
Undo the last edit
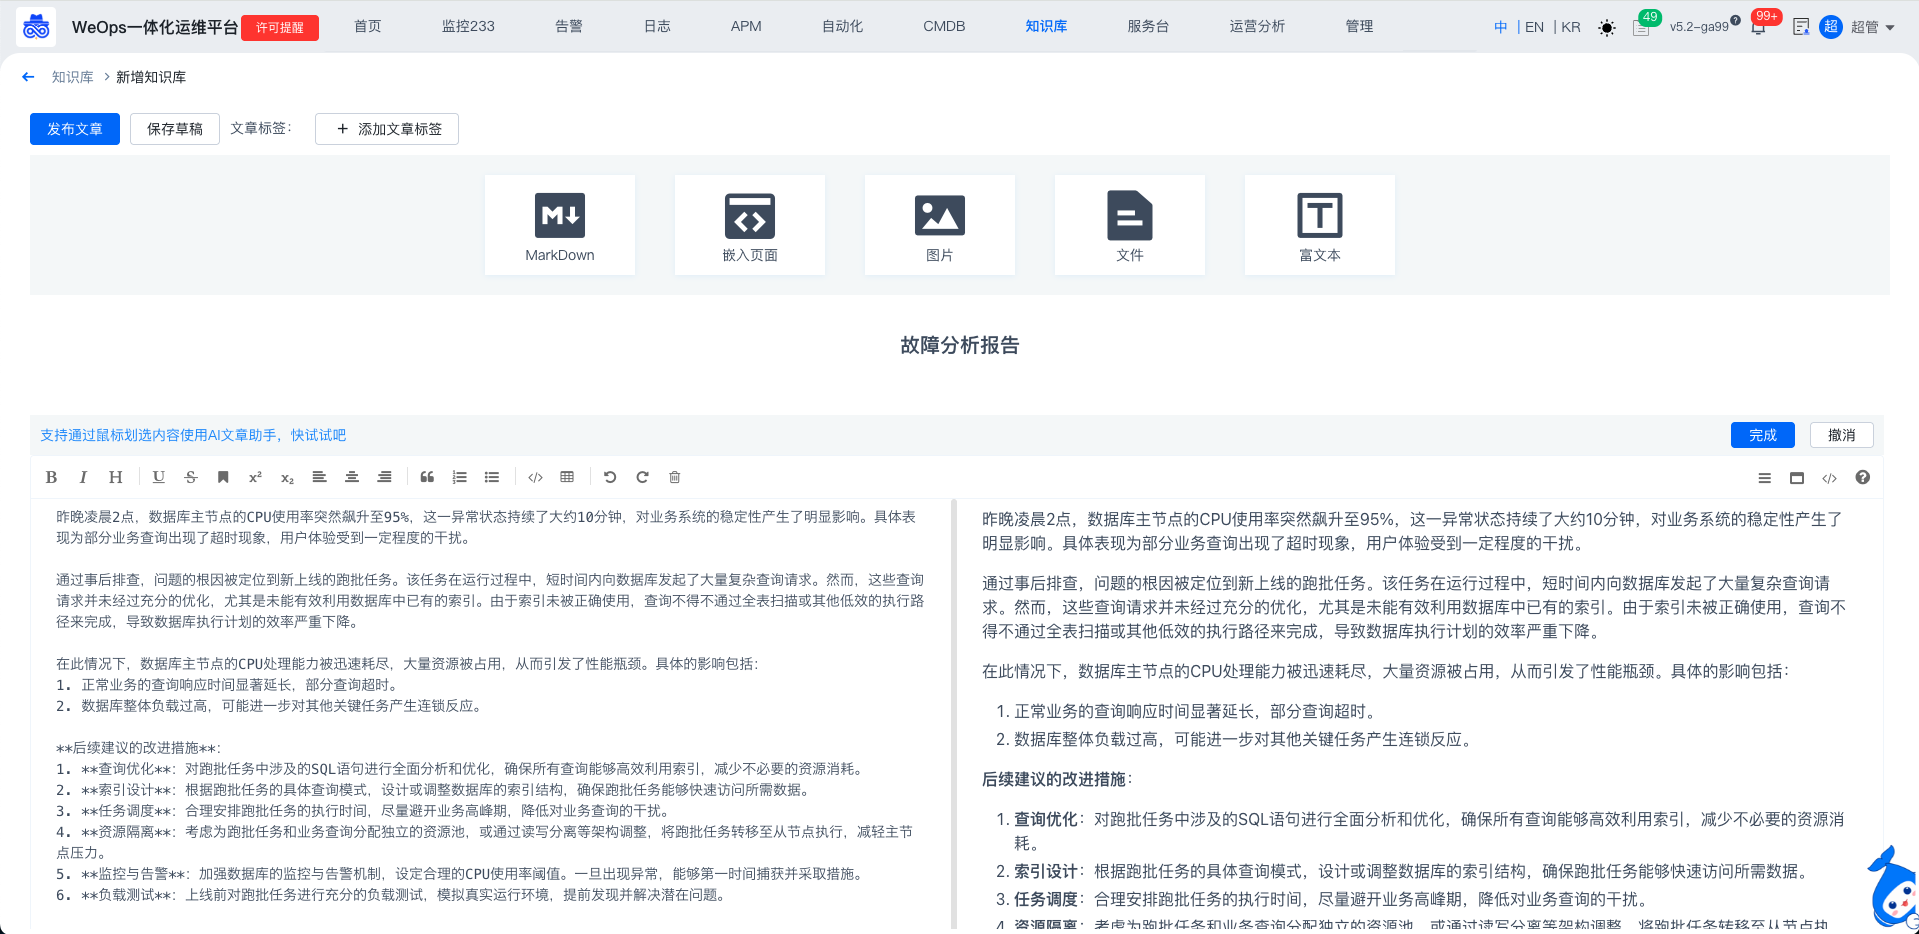click(x=610, y=478)
